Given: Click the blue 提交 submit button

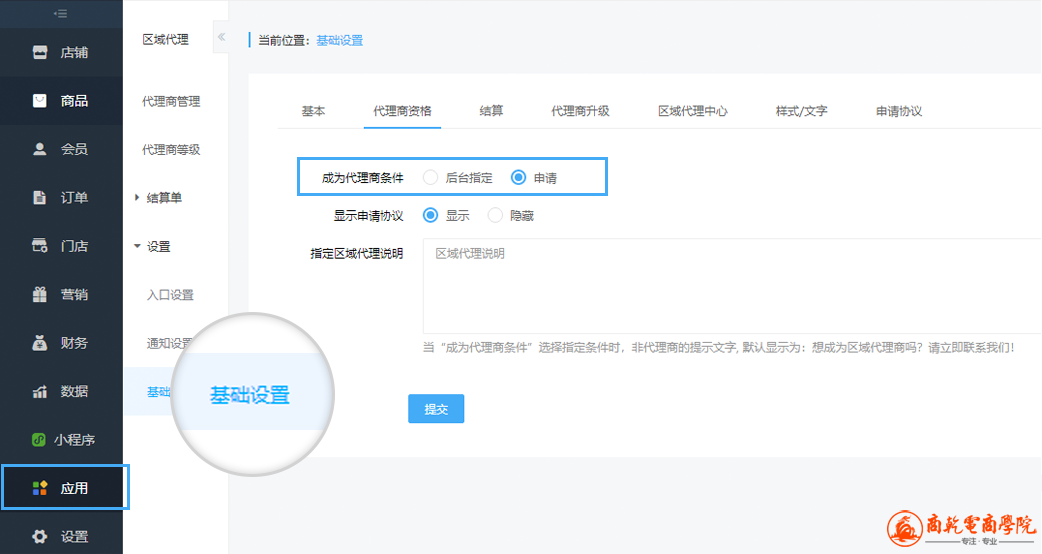Looking at the screenshot, I should [436, 409].
